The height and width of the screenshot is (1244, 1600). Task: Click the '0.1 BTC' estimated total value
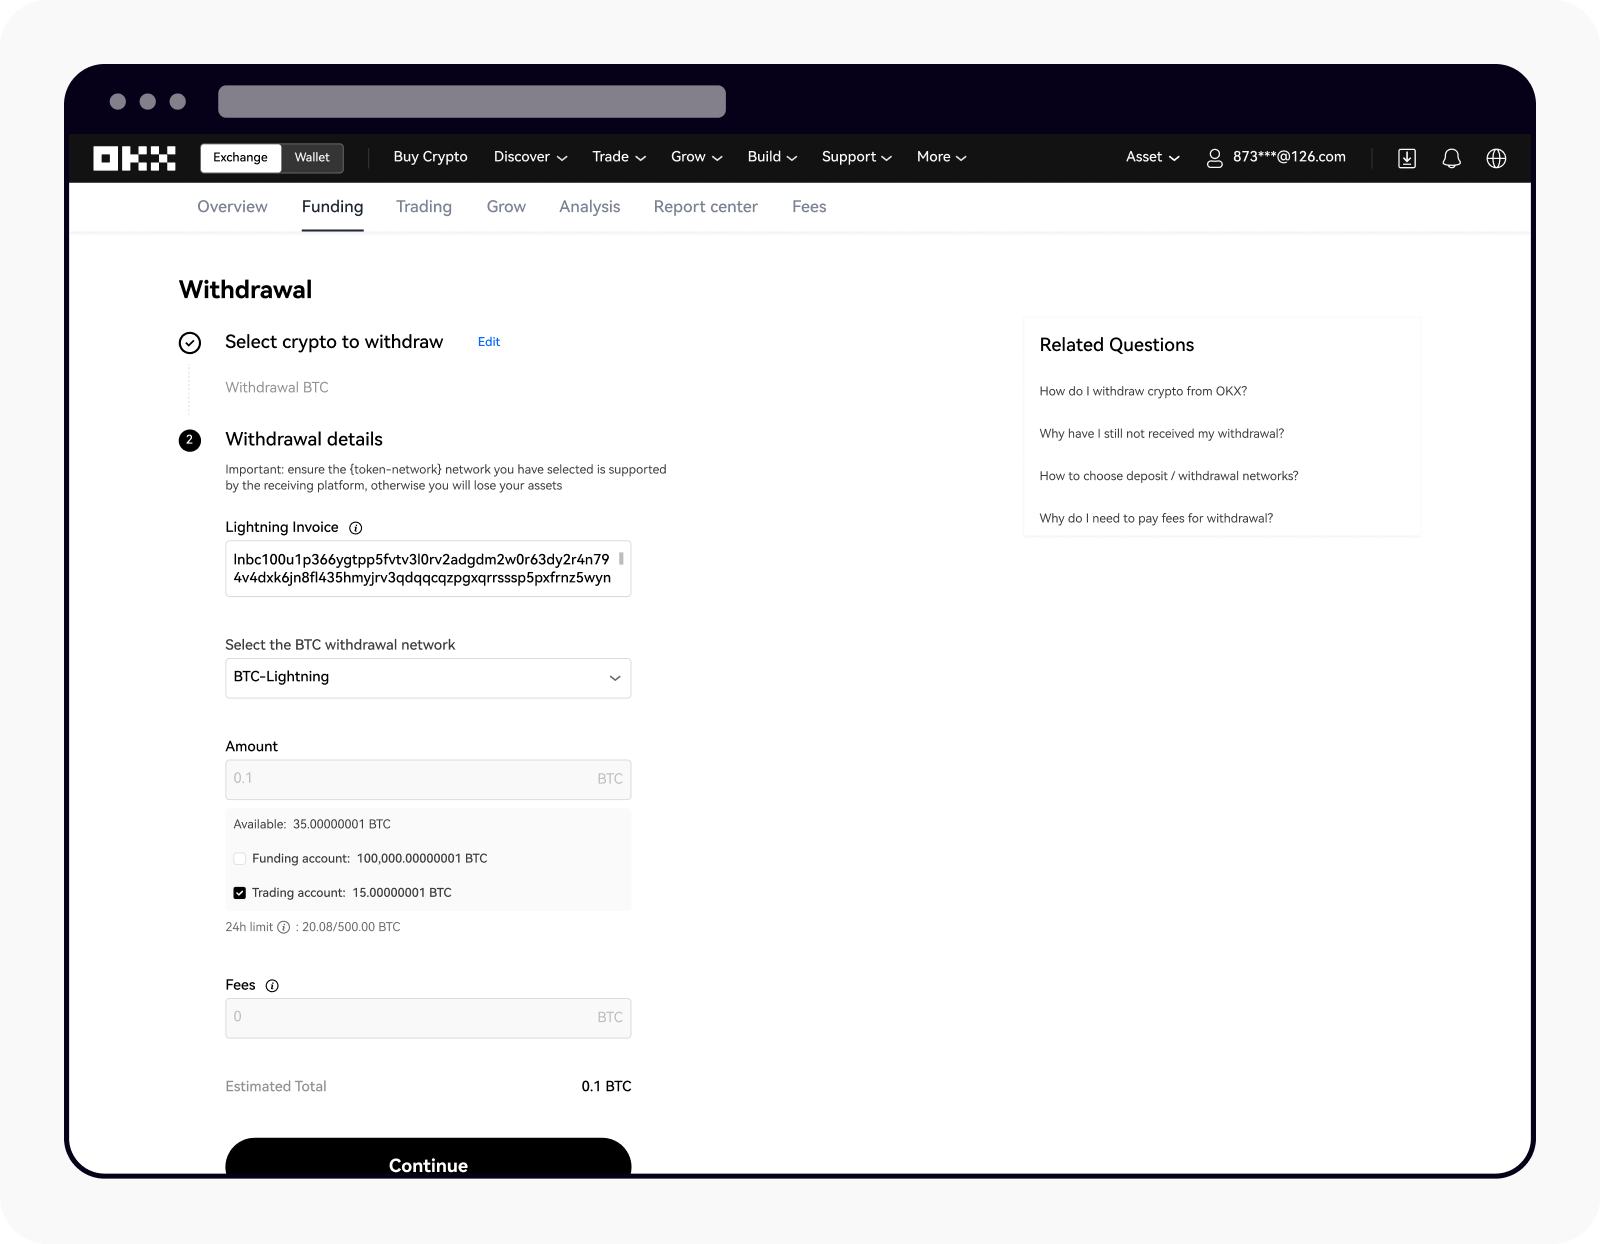(606, 1086)
